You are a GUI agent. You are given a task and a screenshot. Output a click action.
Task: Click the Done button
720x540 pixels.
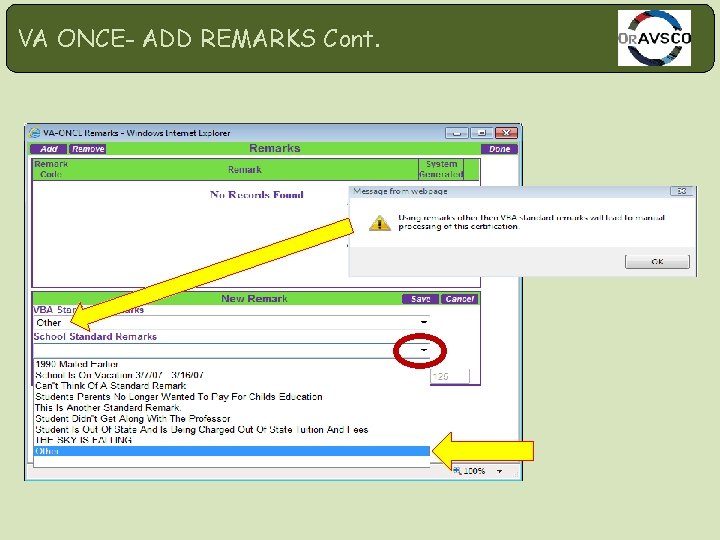(x=499, y=149)
